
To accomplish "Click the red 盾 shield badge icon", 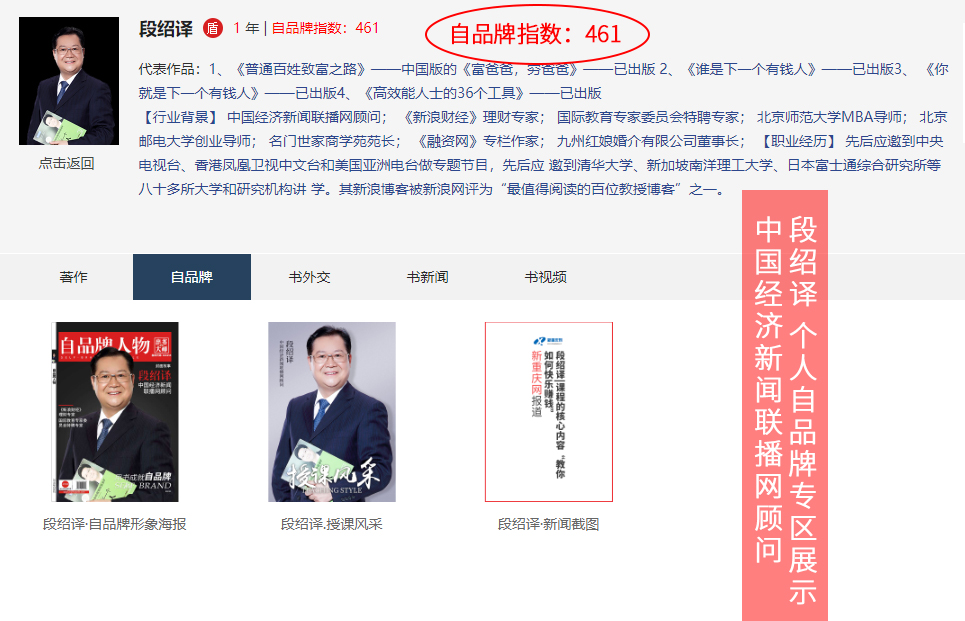I will (x=213, y=28).
